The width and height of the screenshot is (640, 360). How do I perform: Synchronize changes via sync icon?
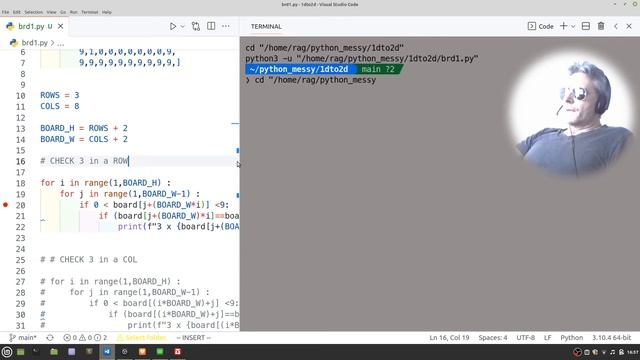[x=50, y=338]
